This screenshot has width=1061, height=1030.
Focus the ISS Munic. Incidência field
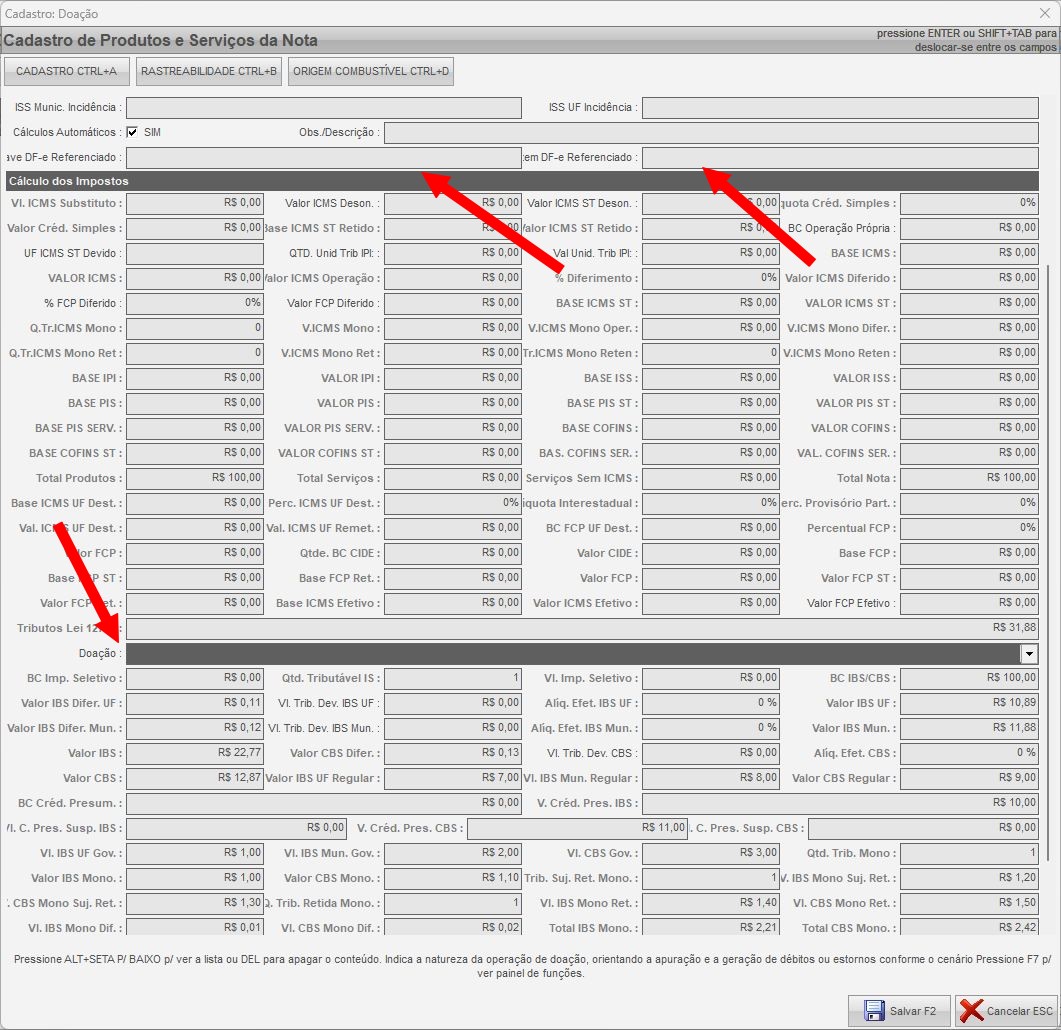coord(323,107)
